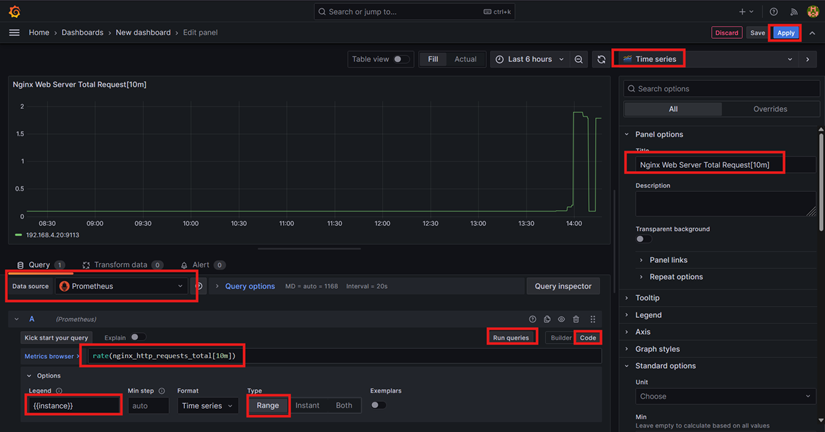The height and width of the screenshot is (432, 825).
Task: Collapse the Standard options section
Action: (x=665, y=366)
